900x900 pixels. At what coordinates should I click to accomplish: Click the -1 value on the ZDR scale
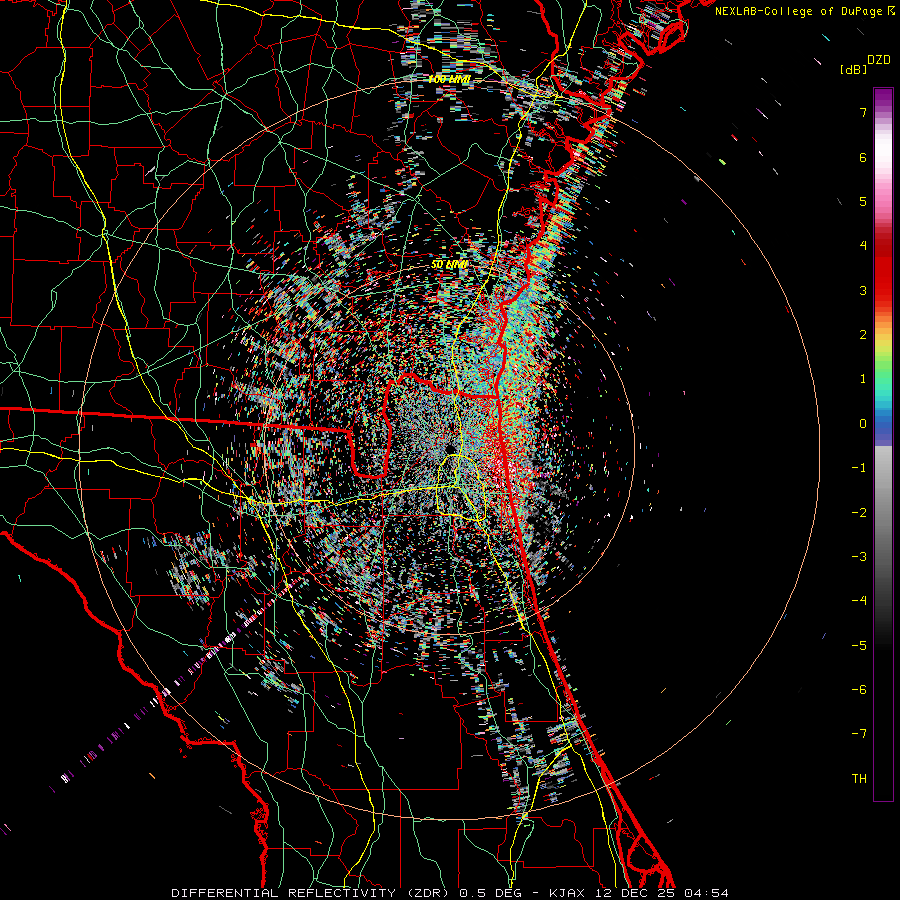tap(859, 468)
